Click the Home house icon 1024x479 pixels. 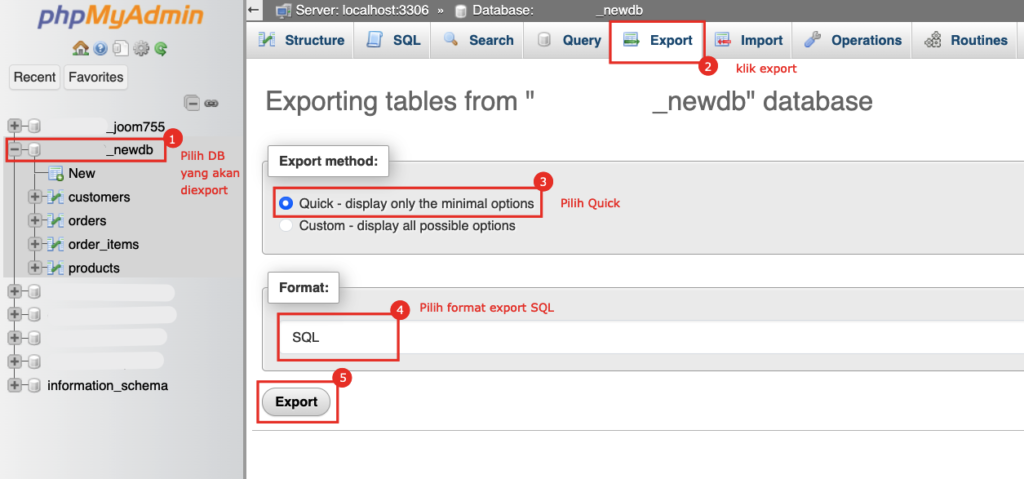(x=80, y=48)
